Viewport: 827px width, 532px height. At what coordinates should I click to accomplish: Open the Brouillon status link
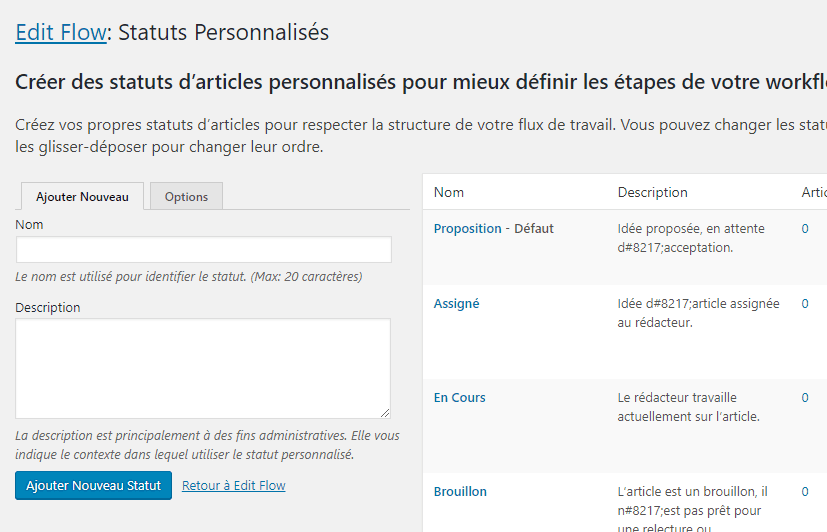460,491
